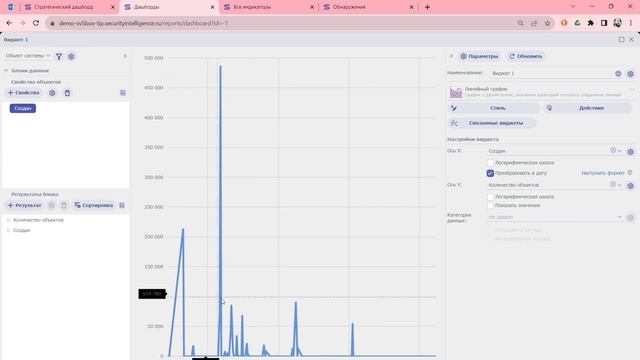The width and height of the screenshot is (640, 360).
Task: Open the list icon right of the Сортировка button
Action: point(122,205)
